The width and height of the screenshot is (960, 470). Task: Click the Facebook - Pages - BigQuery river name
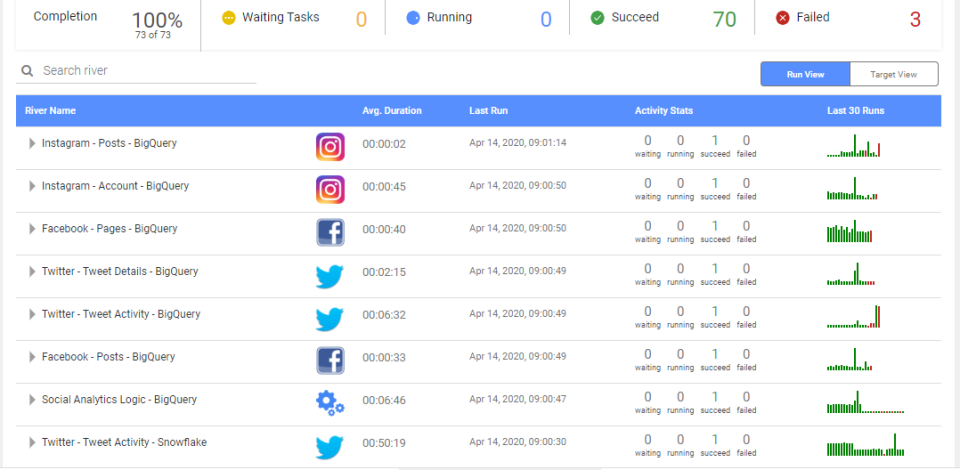pyautogui.click(x=110, y=229)
